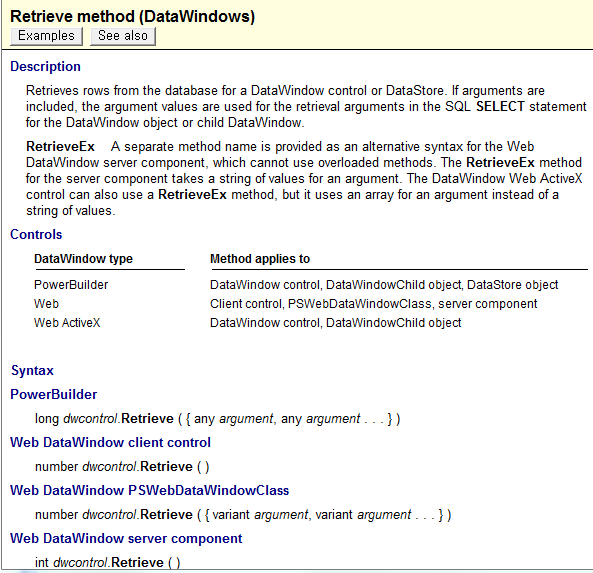Click the Description heading
The height and width of the screenshot is (573, 593).
(45, 66)
